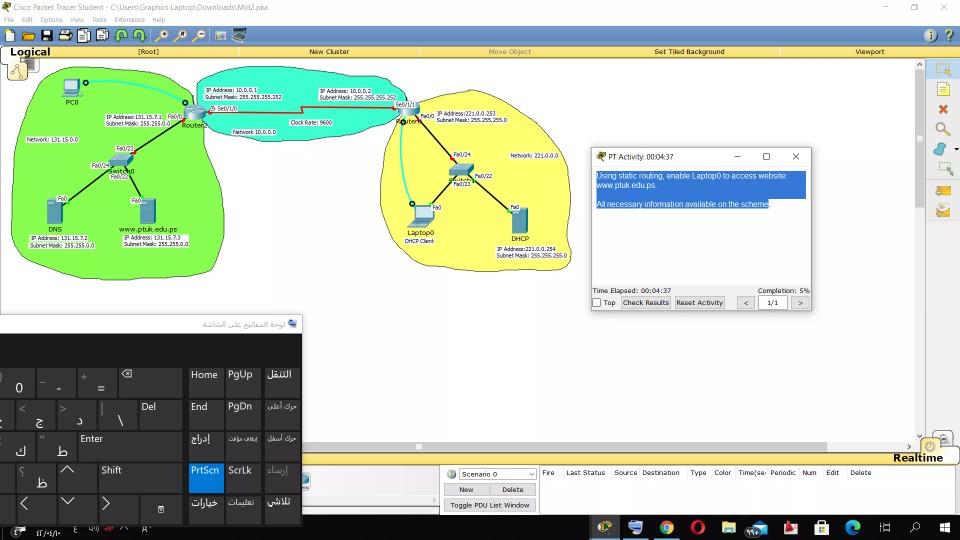This screenshot has height=540, width=960.
Task: Click the New scenario button
Action: pos(466,489)
